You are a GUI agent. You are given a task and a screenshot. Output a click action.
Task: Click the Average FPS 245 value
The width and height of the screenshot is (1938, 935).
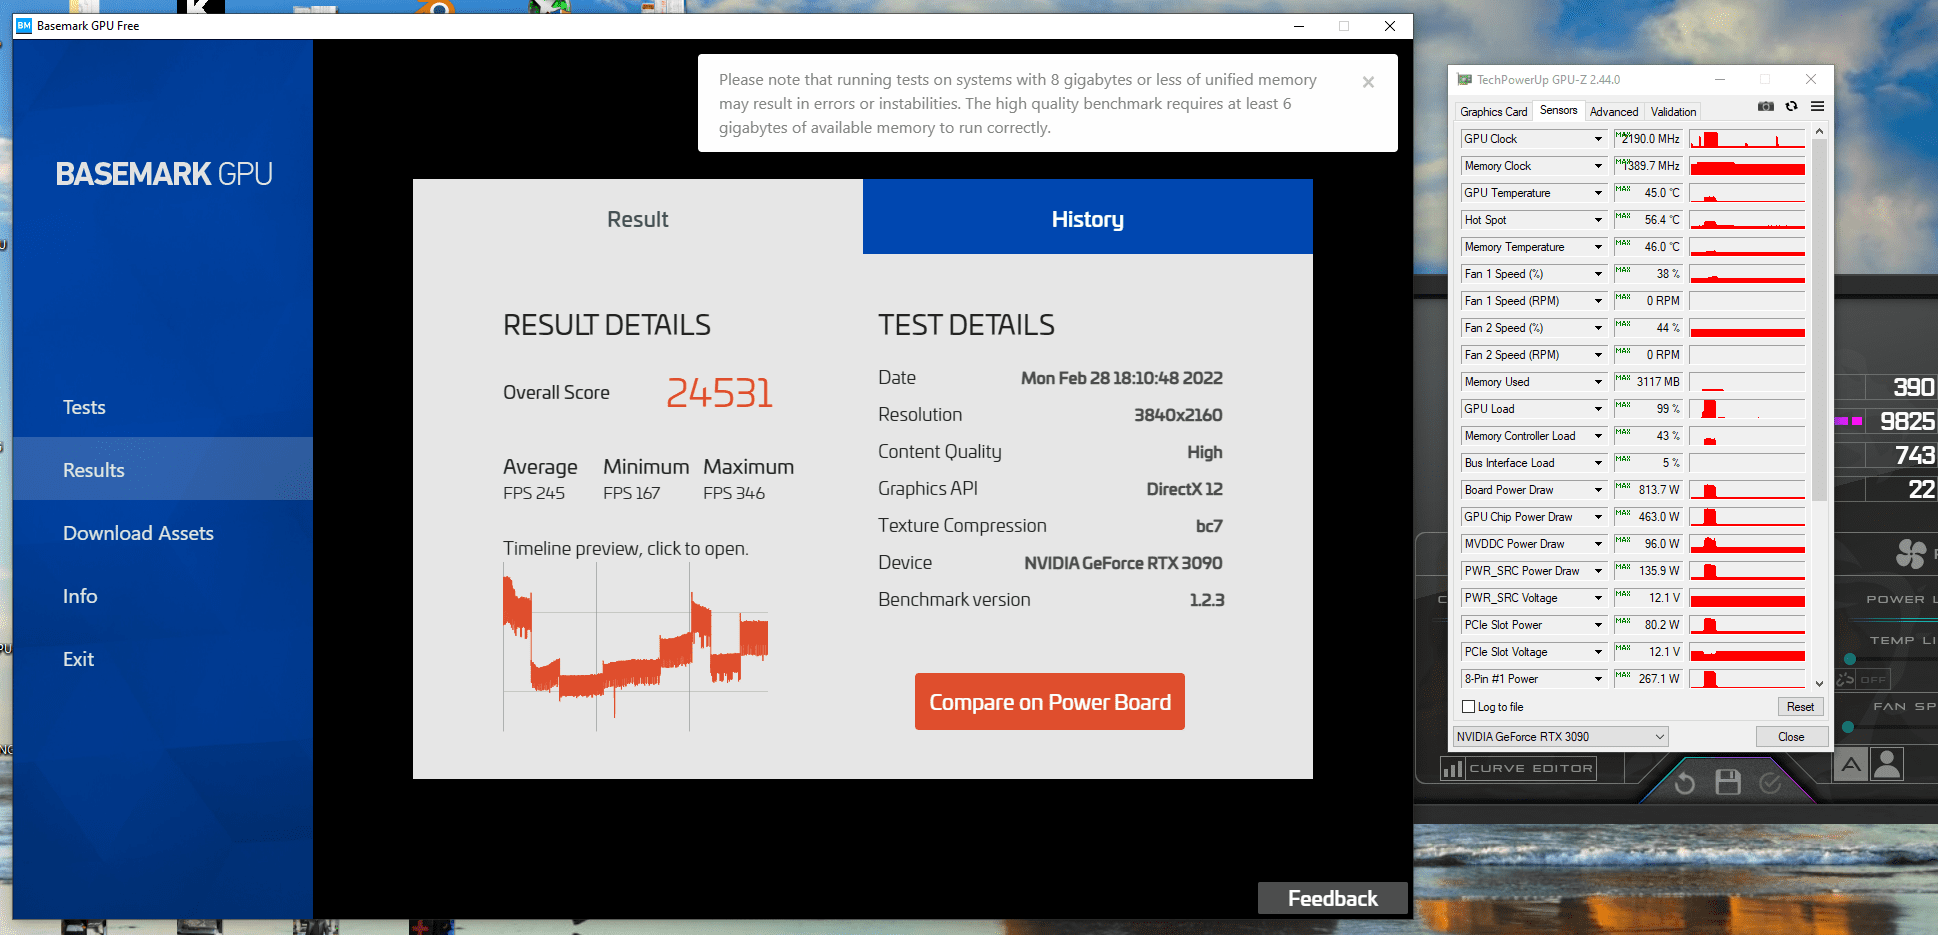[x=534, y=493]
